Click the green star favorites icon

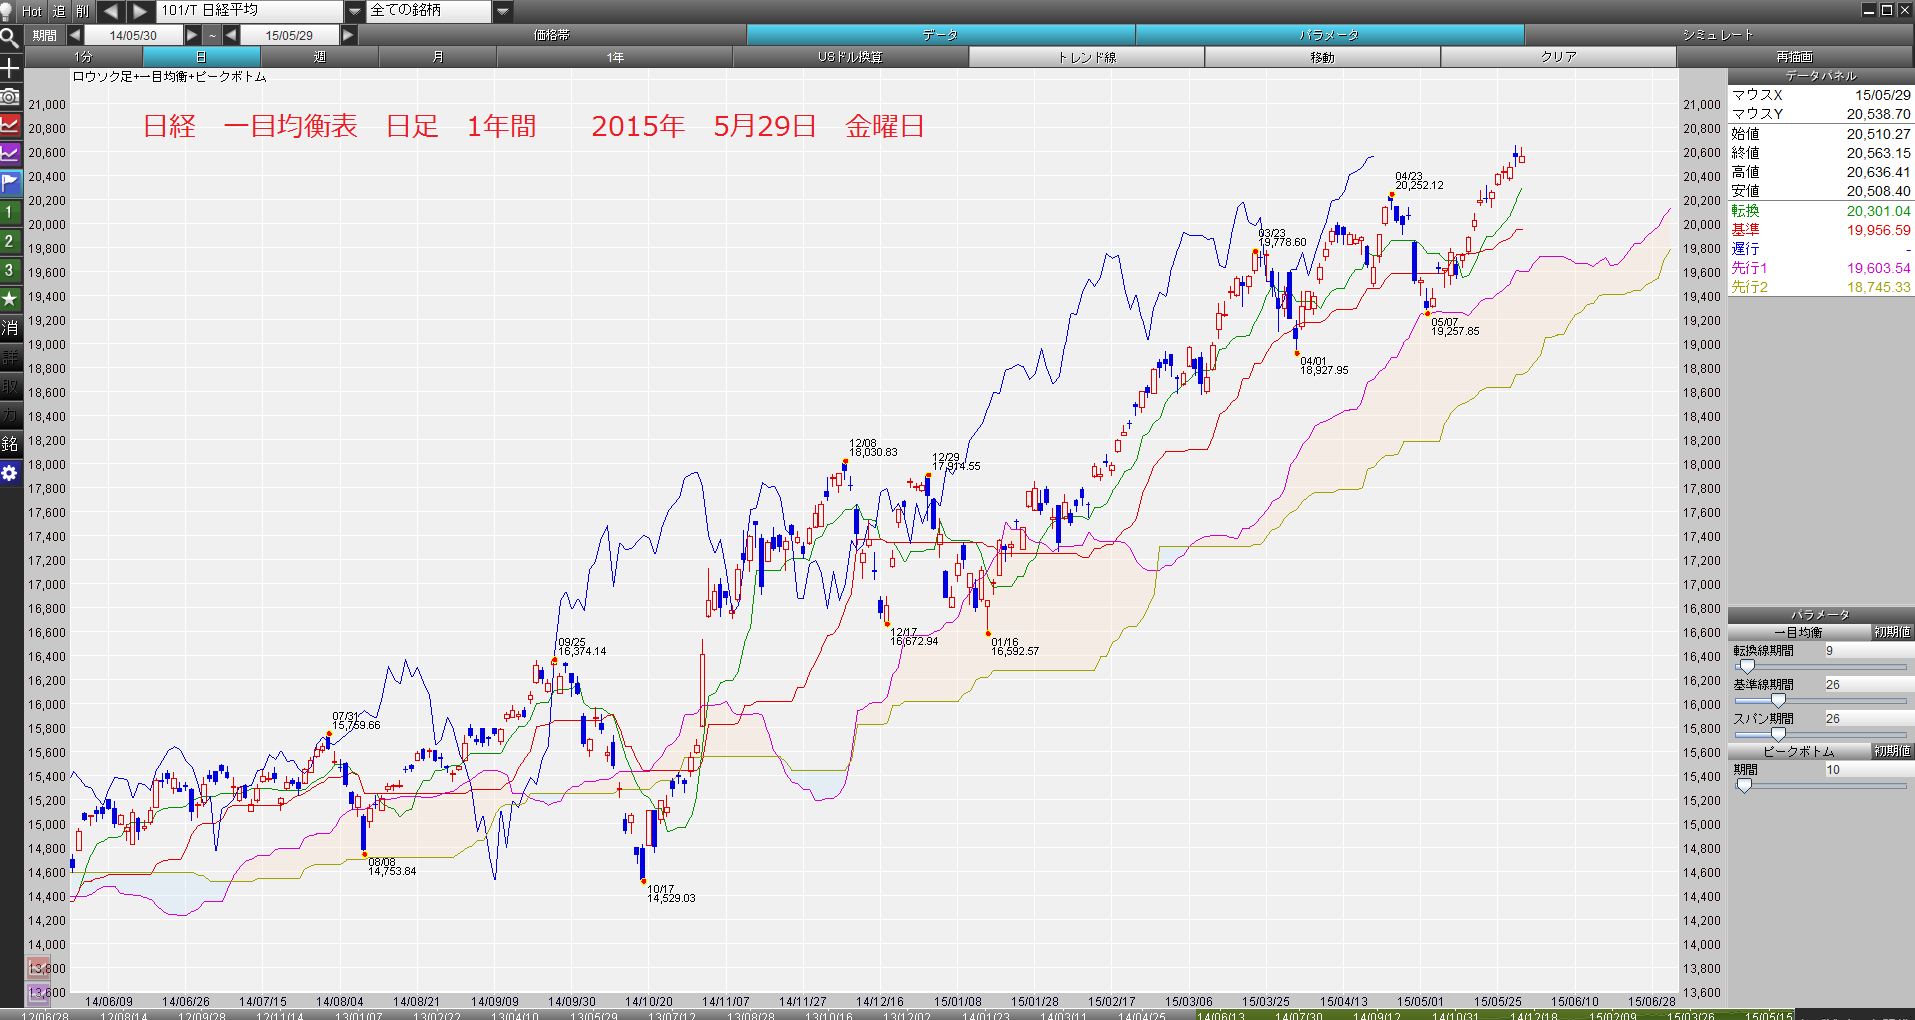pyautogui.click(x=10, y=299)
